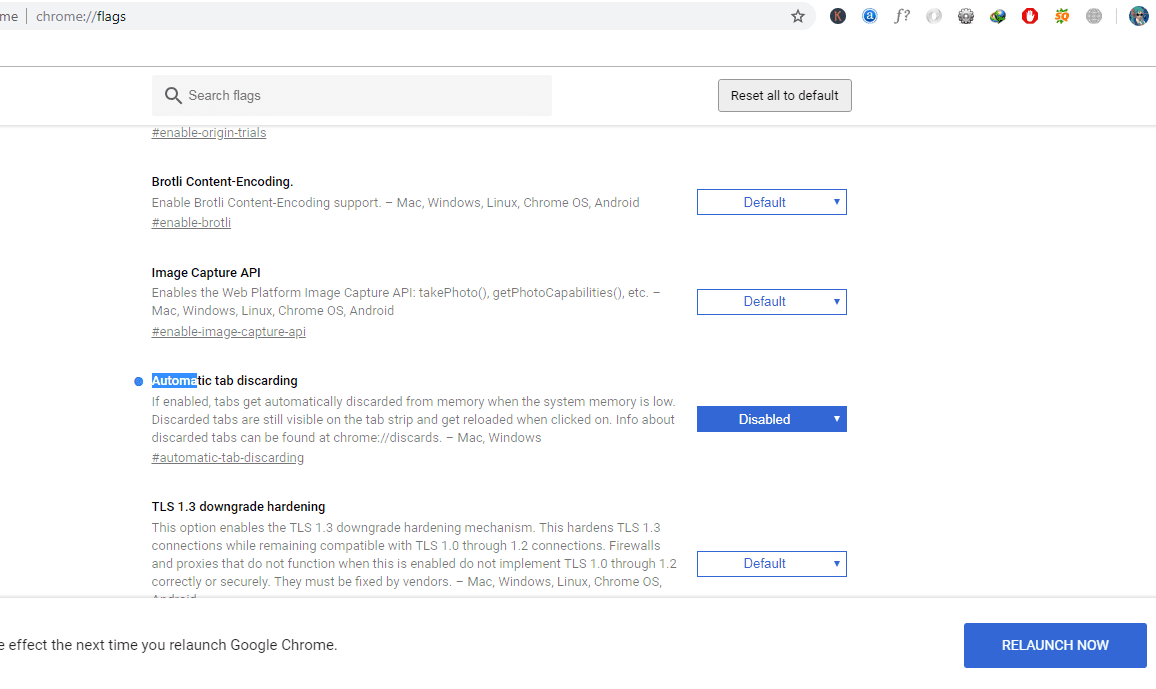The image size is (1156, 689).
Task: Click the blue circle 'a' extension icon
Action: (870, 16)
